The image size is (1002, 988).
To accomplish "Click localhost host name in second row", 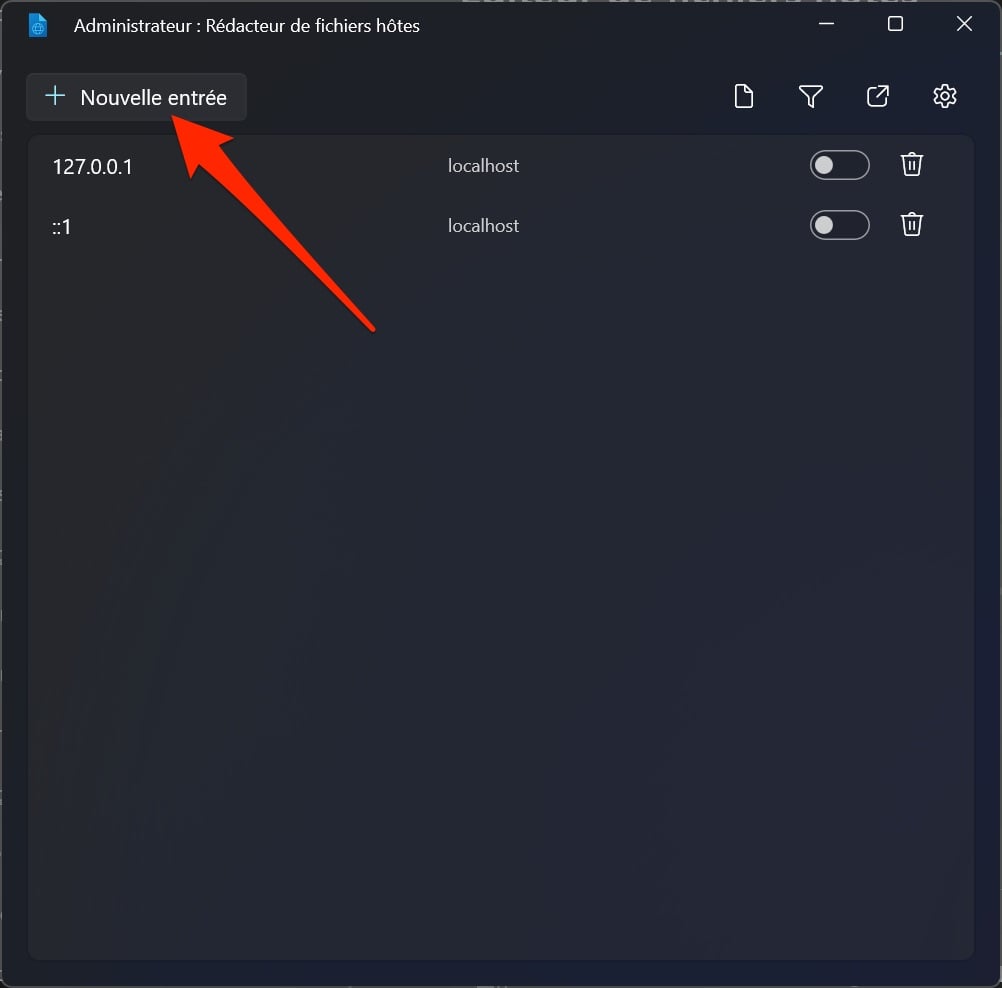I will 483,226.
